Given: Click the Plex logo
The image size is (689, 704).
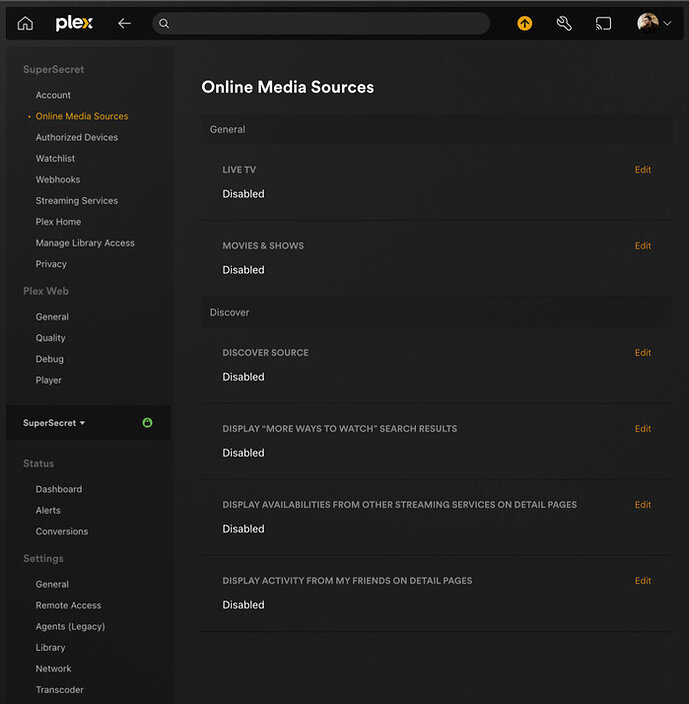Looking at the screenshot, I should (74, 23).
